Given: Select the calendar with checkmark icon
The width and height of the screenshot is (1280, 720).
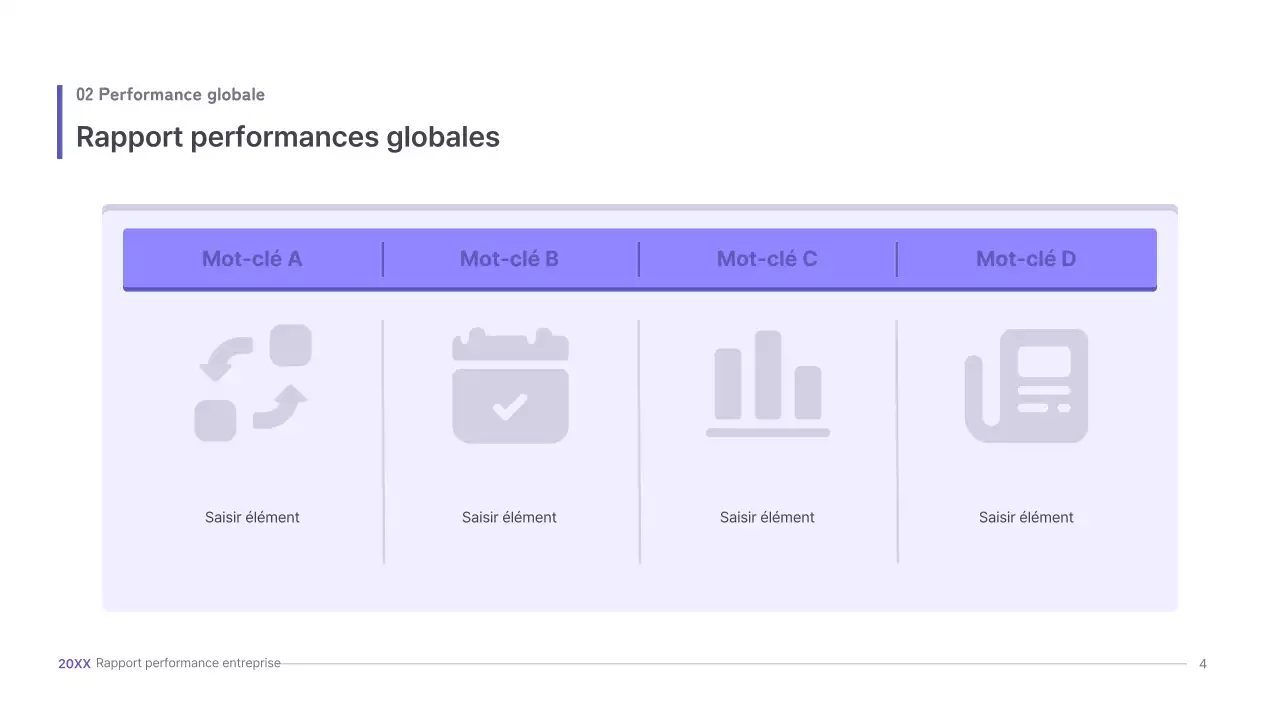Looking at the screenshot, I should click(510, 385).
